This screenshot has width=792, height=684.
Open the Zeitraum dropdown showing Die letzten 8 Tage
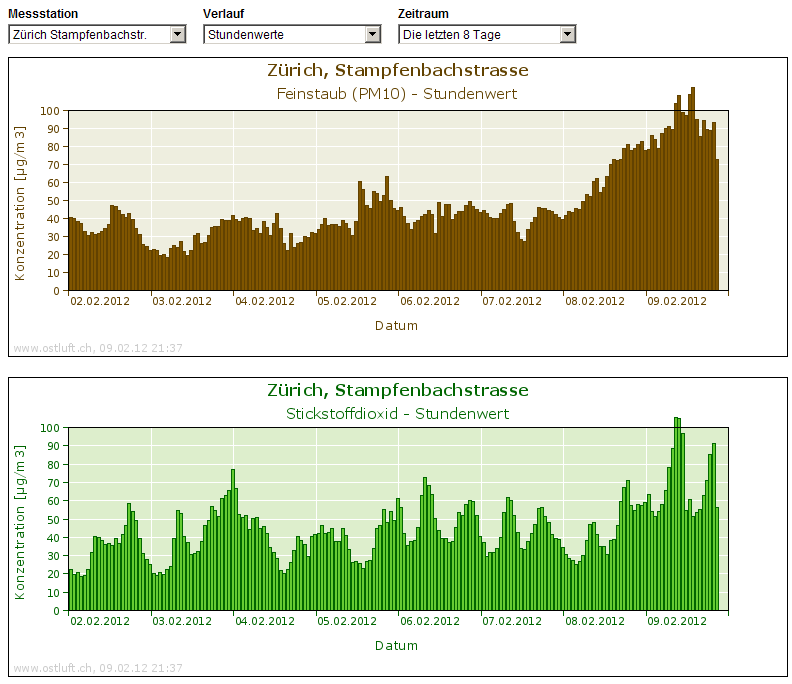pyautogui.click(x=487, y=34)
